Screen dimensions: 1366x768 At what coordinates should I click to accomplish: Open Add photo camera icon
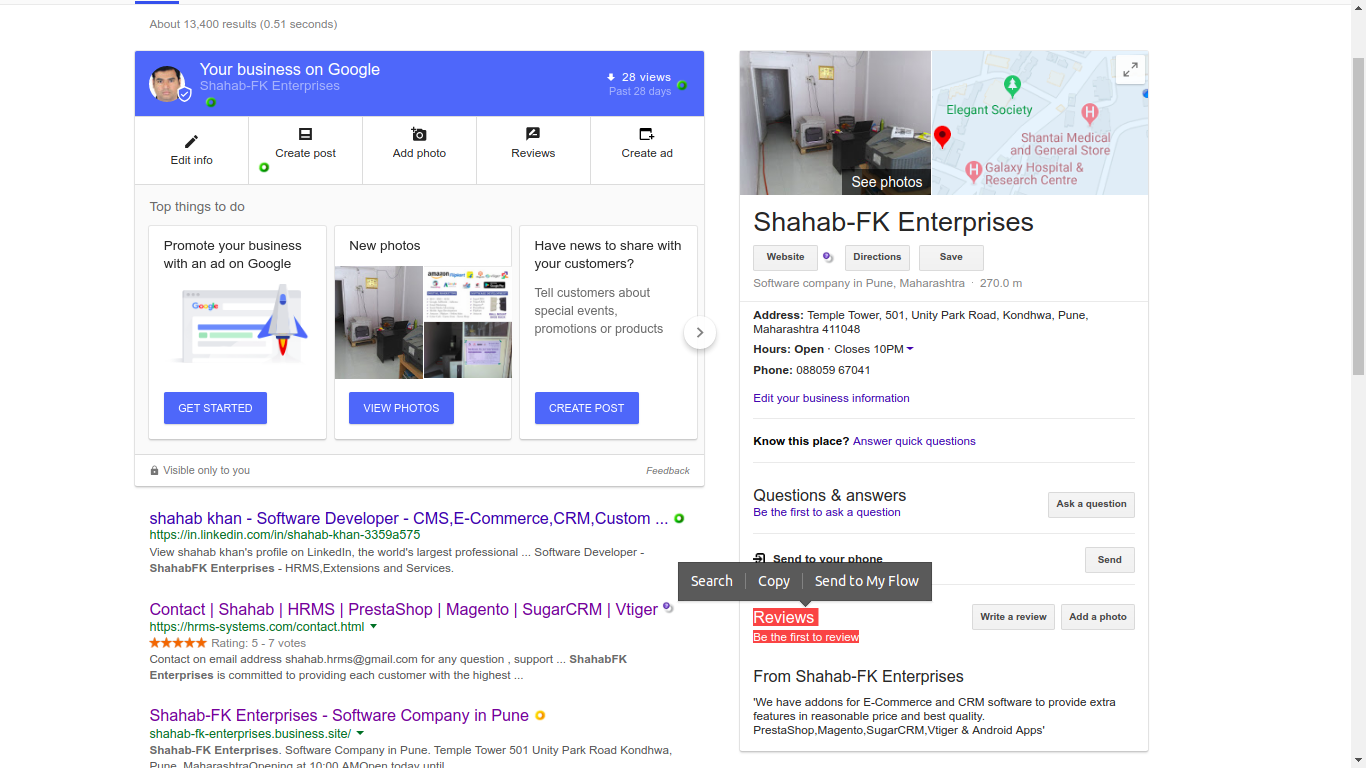[x=419, y=134]
